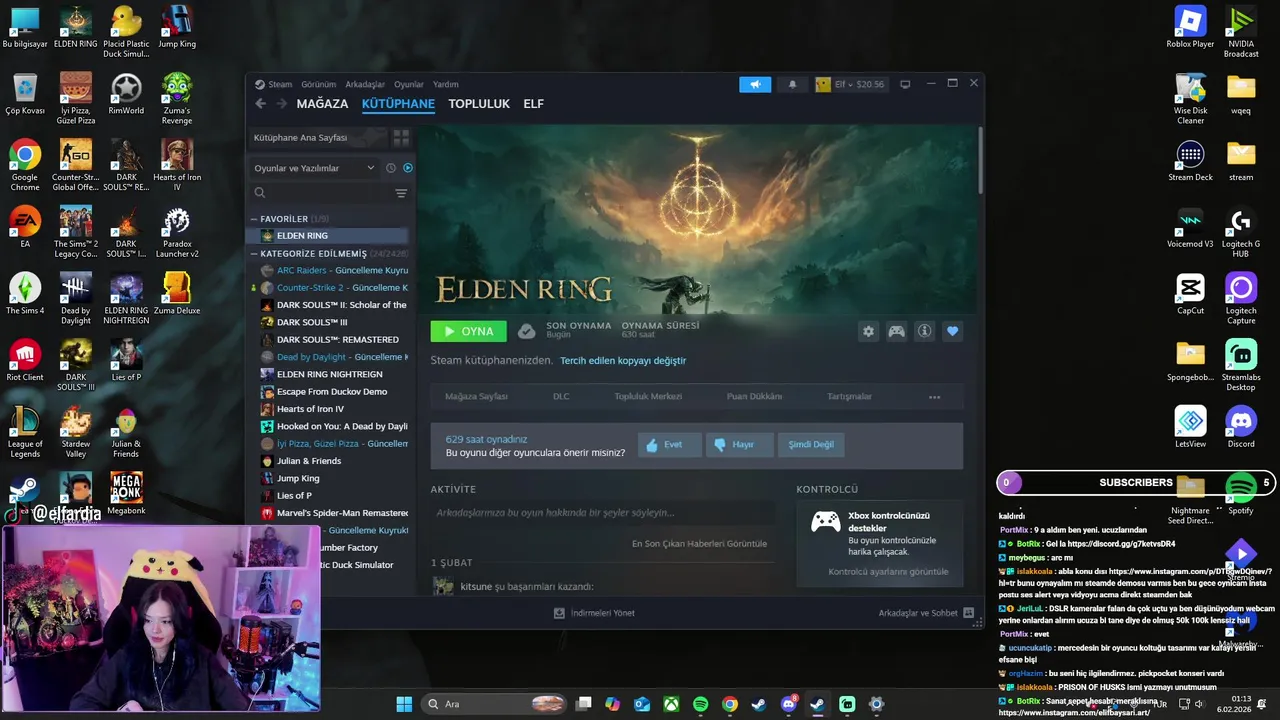Click the green OYNA play button
Image resolution: width=1280 pixels, height=720 pixels.
click(x=468, y=331)
